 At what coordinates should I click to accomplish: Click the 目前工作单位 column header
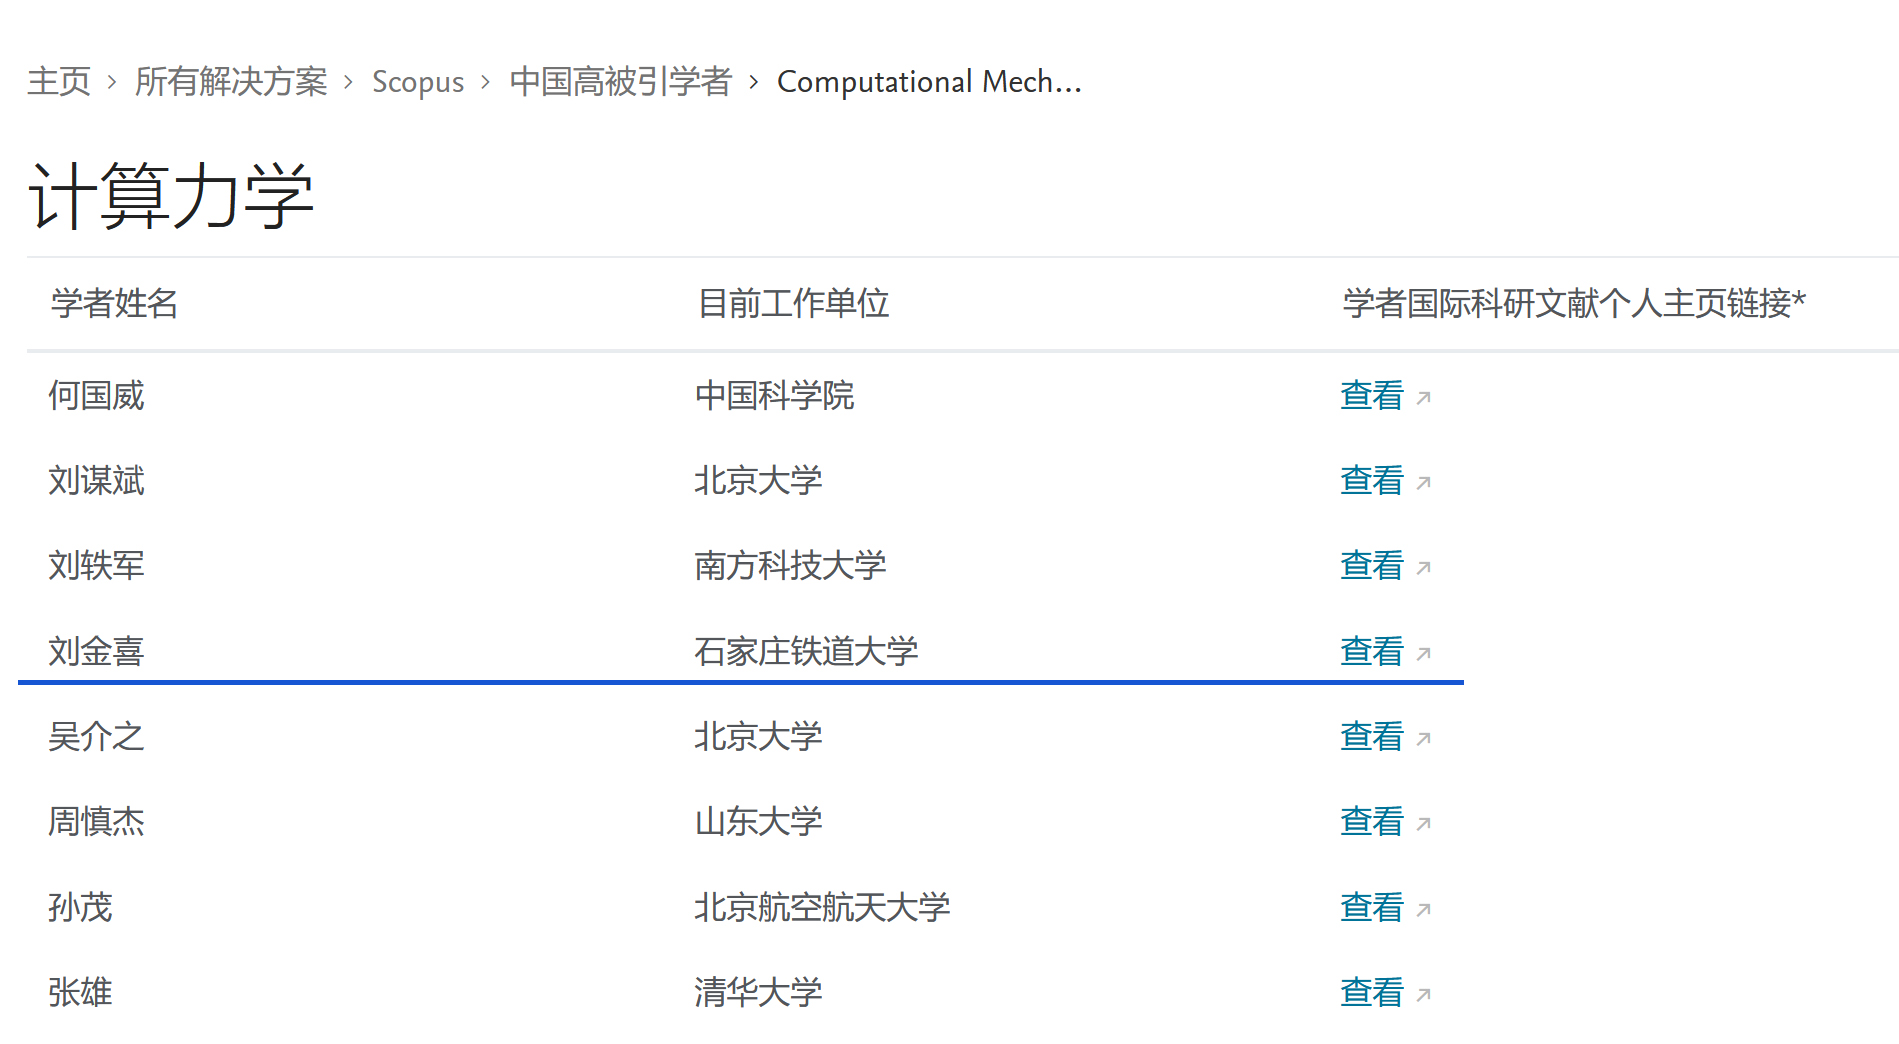[x=793, y=303]
